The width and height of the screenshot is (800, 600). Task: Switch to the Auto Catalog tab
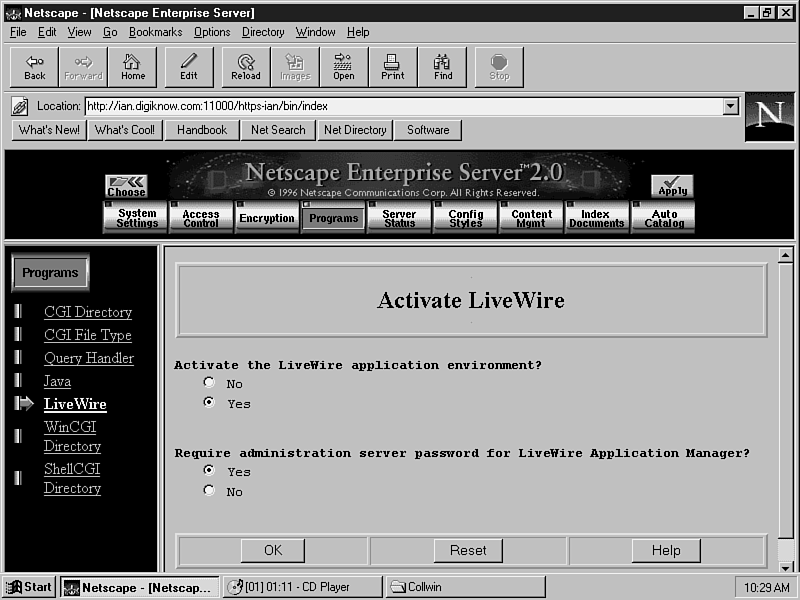coord(663,218)
